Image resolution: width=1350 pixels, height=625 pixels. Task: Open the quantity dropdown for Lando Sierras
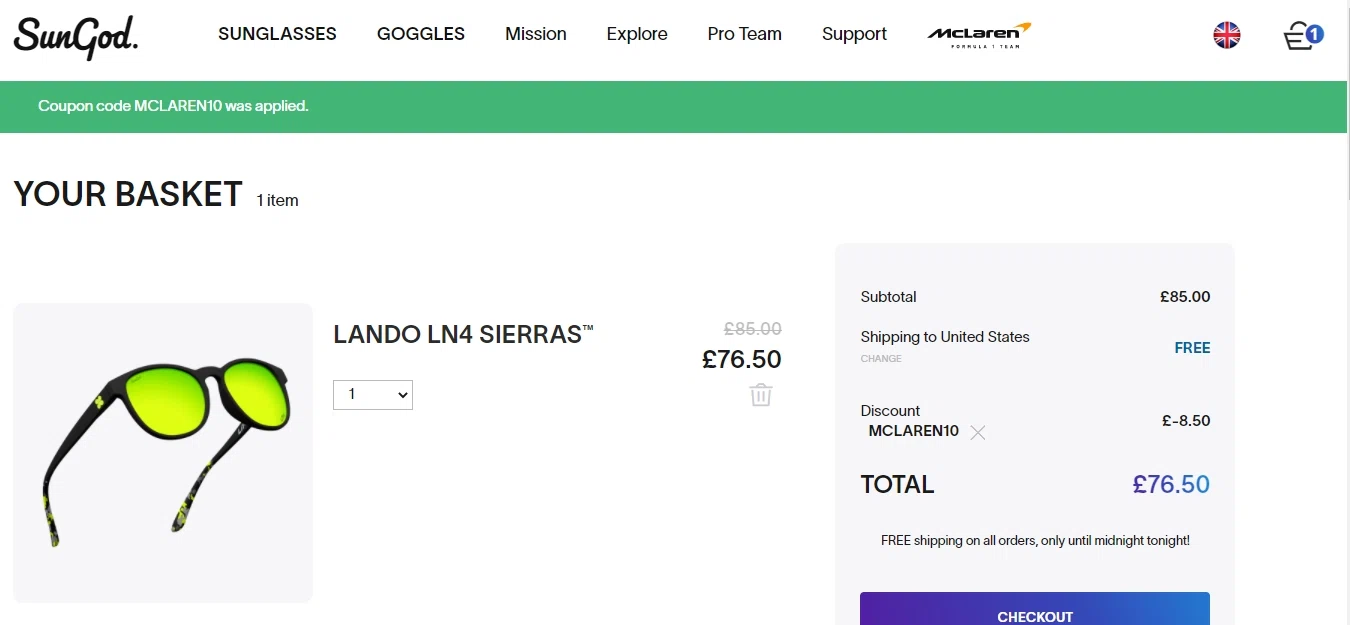[373, 395]
